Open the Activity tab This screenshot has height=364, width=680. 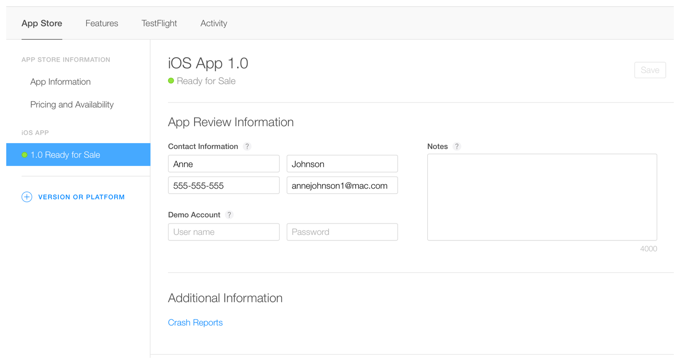(213, 23)
